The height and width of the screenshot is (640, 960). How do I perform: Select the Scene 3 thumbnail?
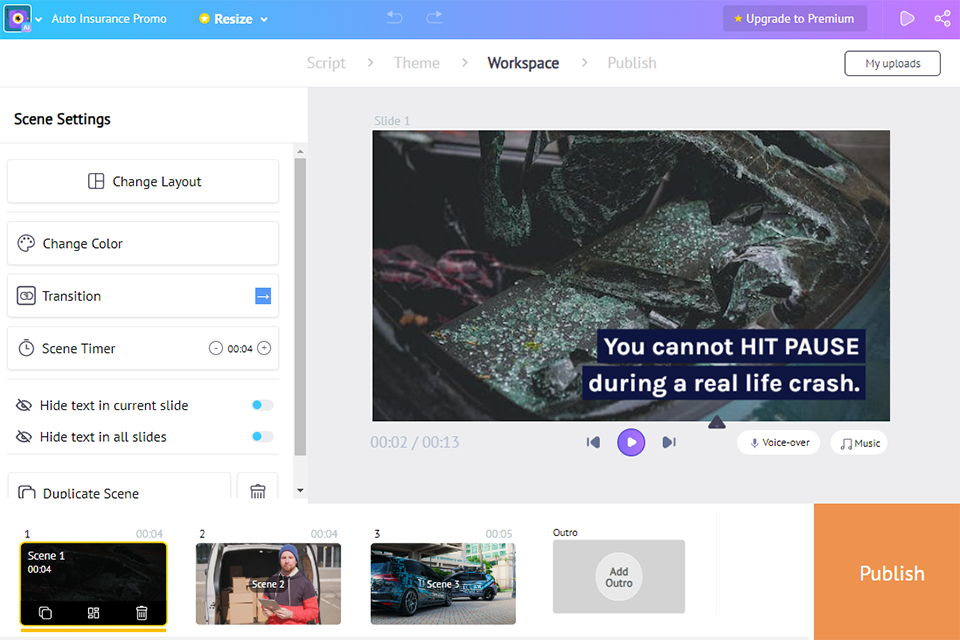pos(443,584)
